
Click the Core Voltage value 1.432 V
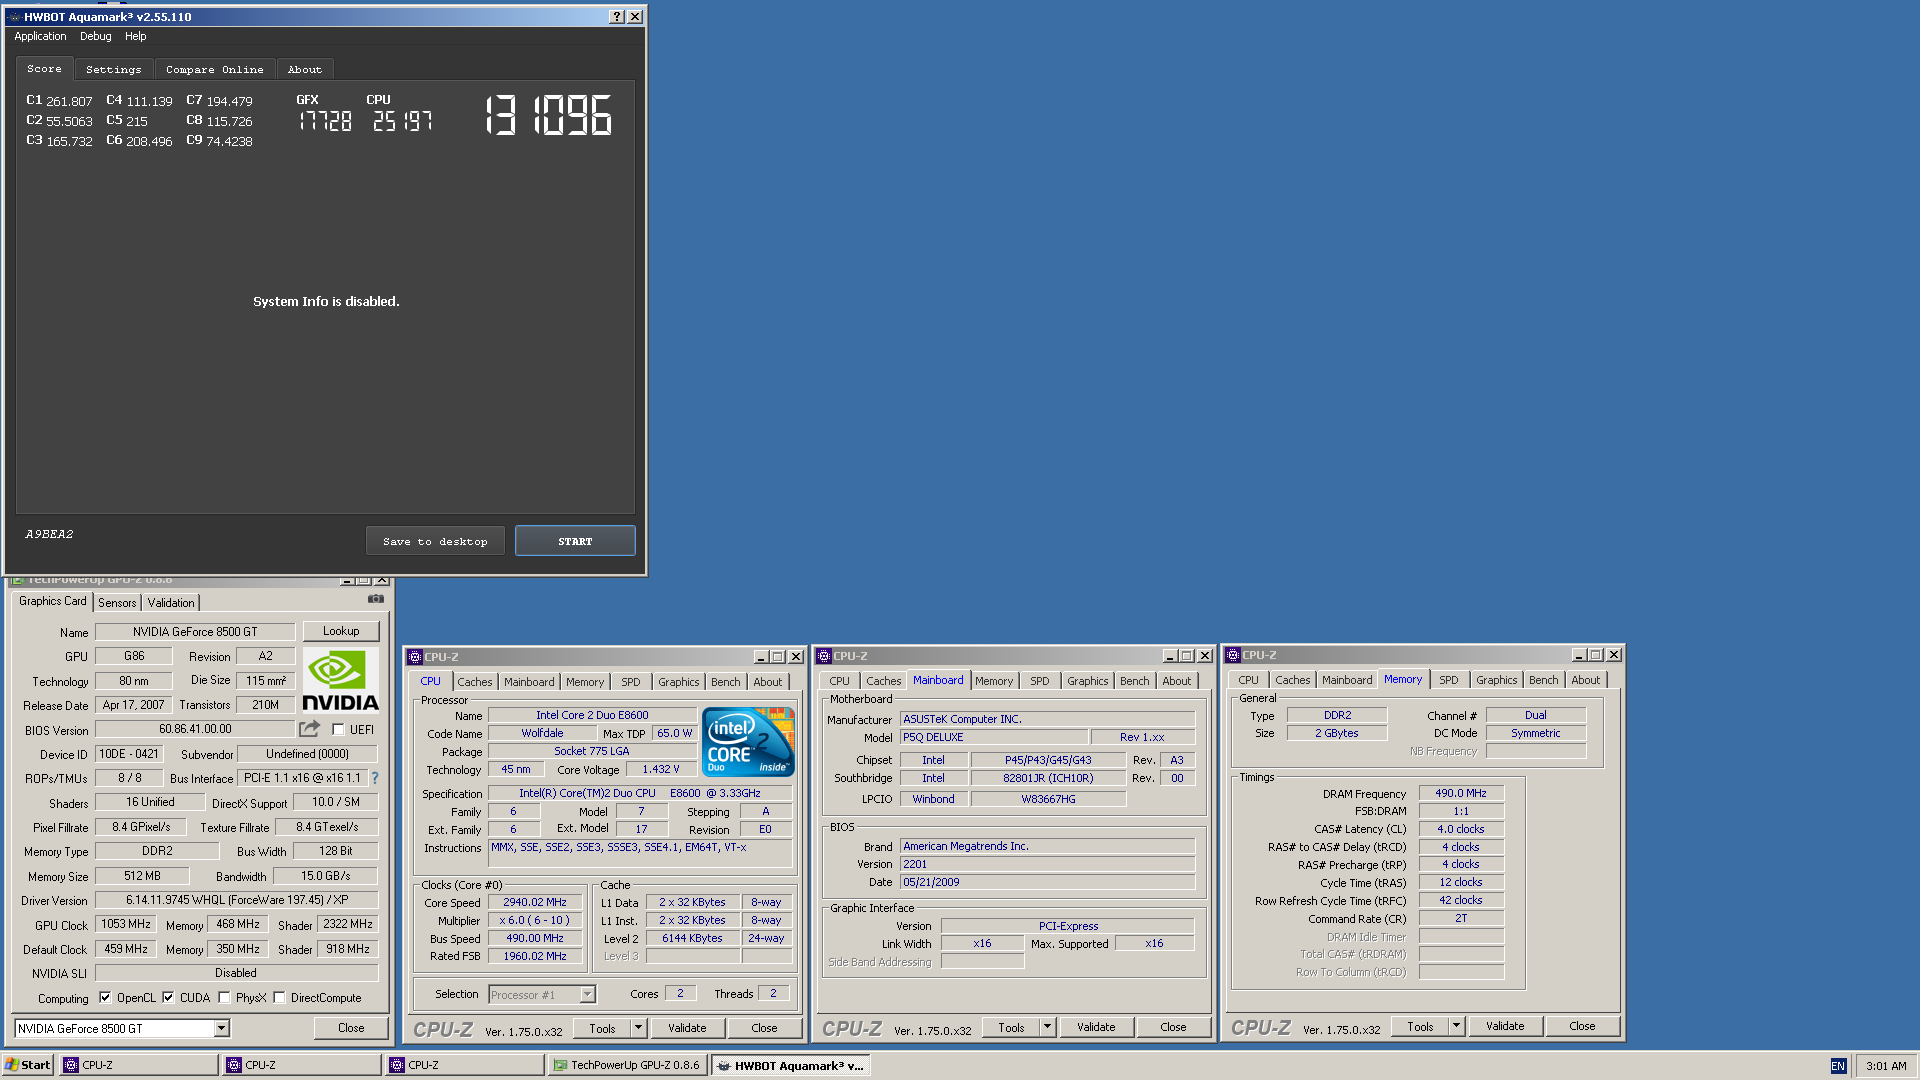point(660,769)
